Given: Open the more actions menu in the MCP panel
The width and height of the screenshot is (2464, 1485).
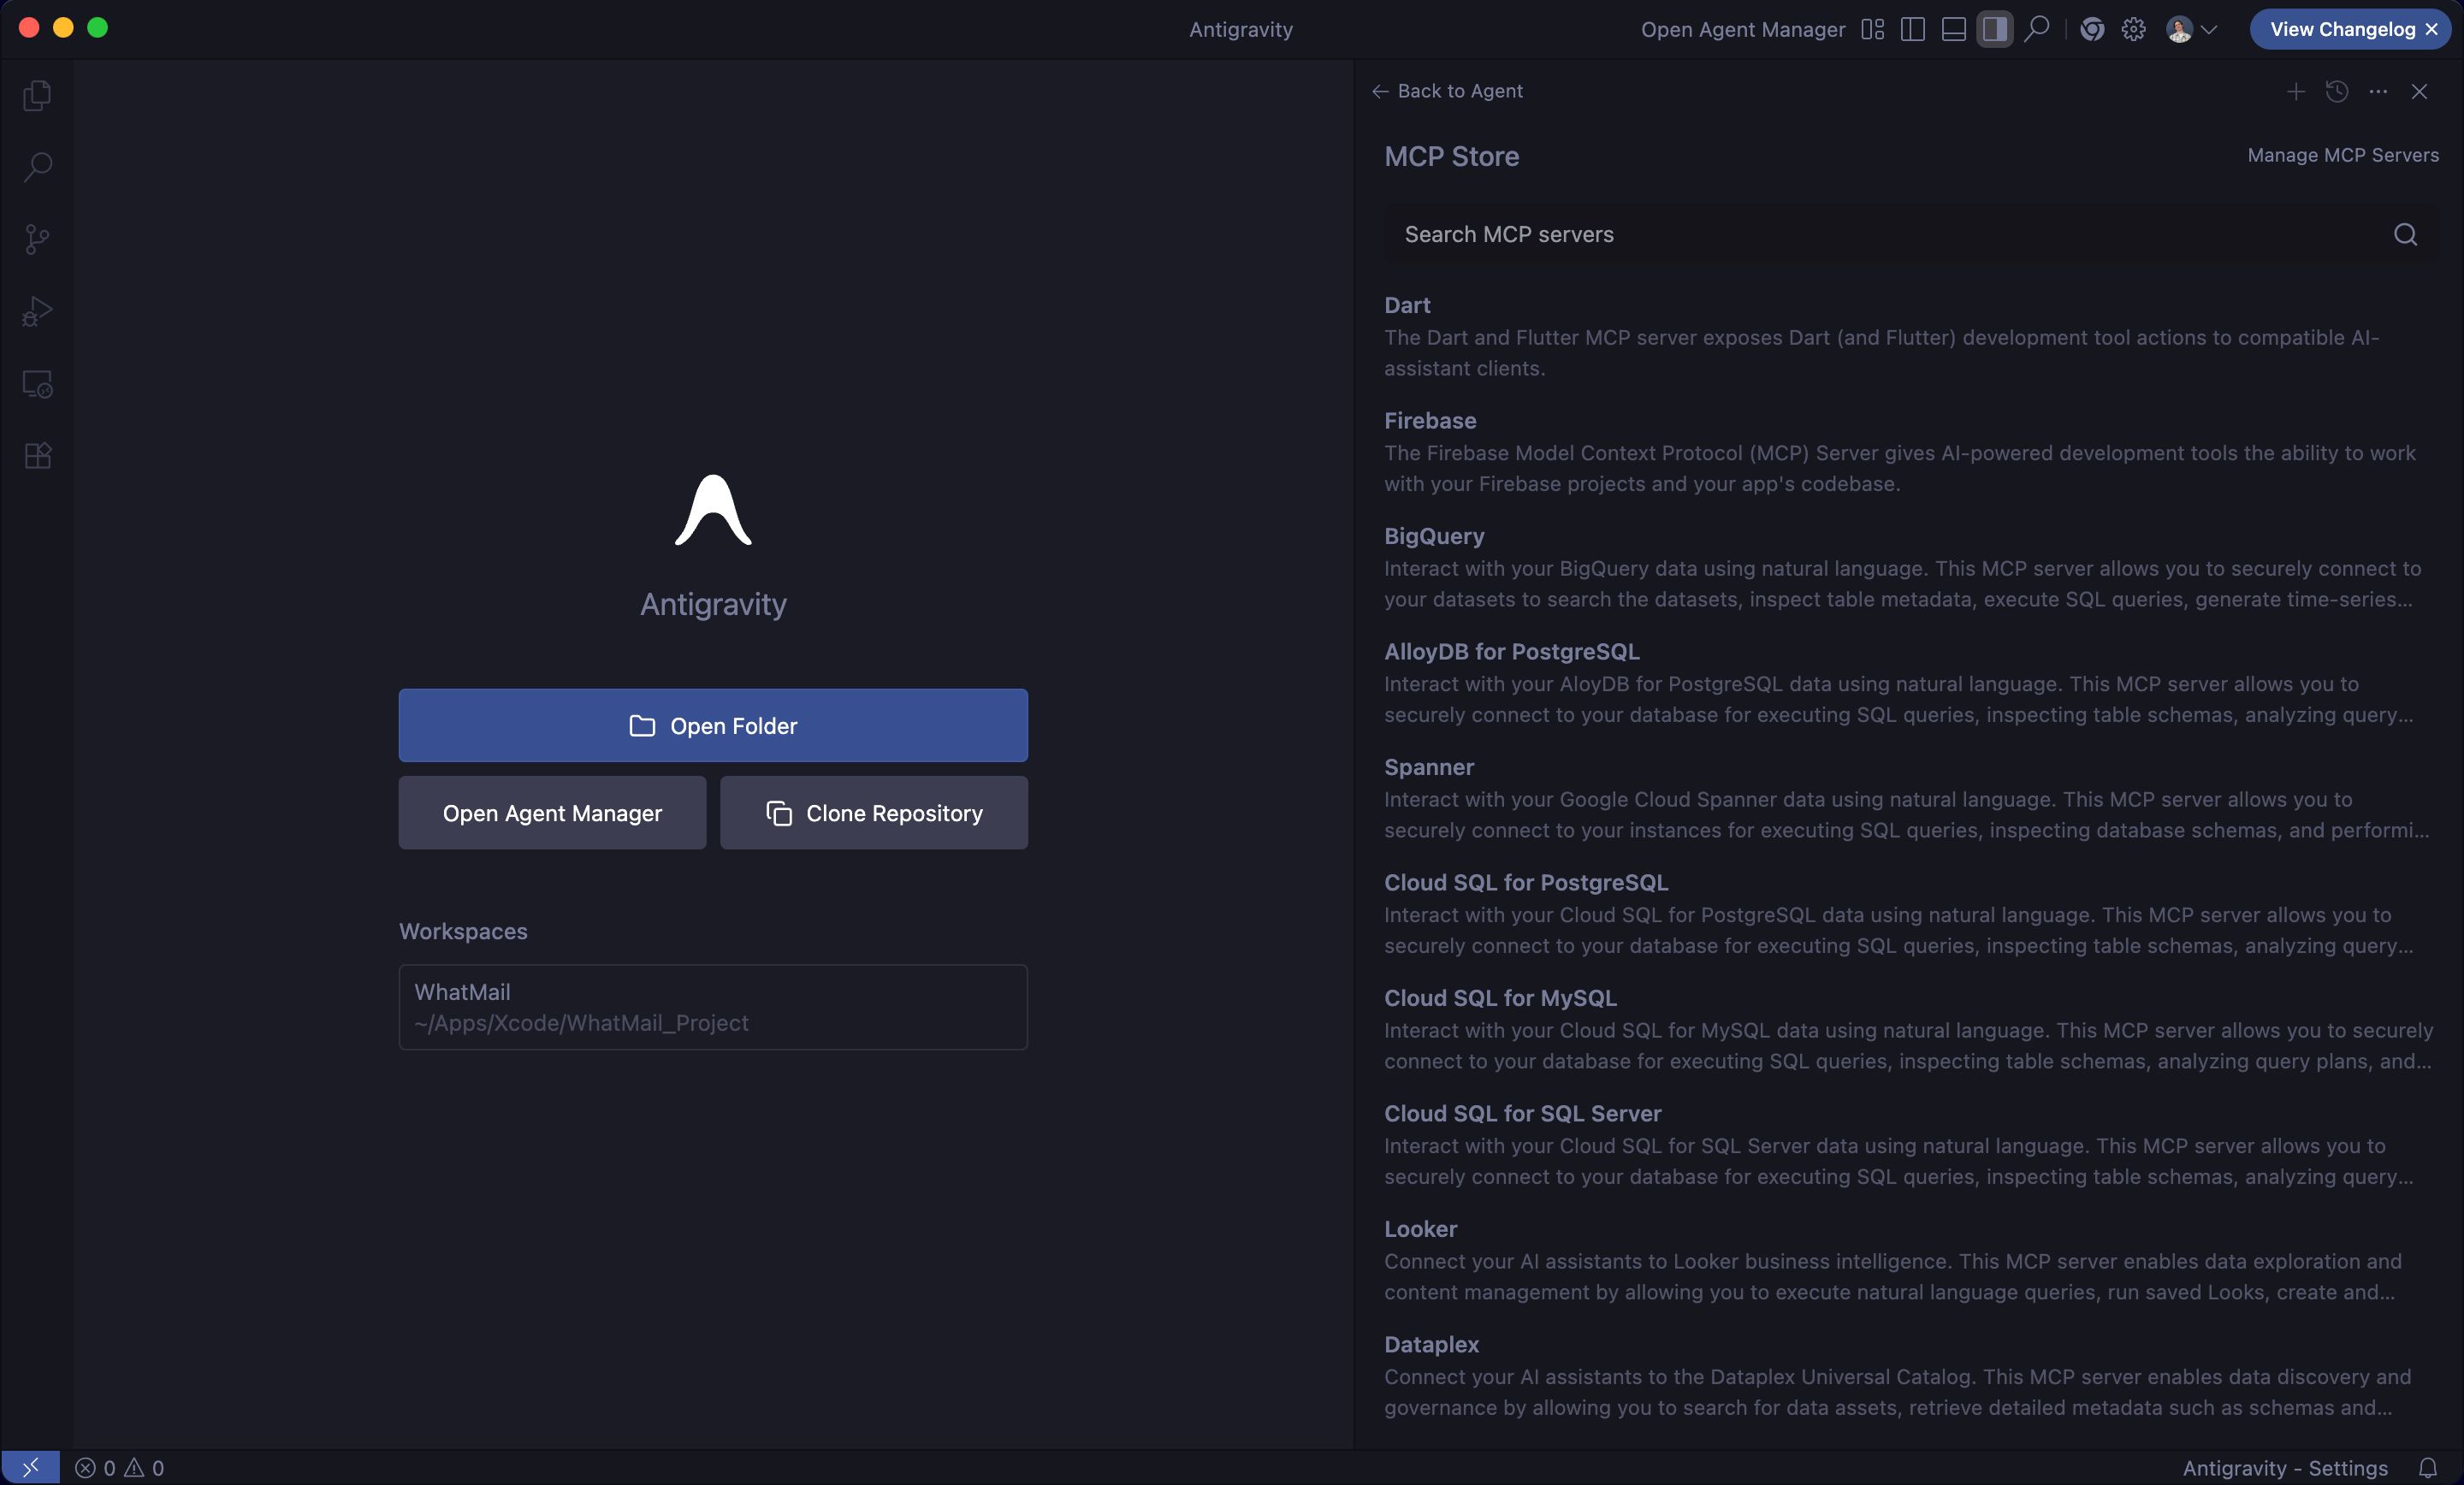Looking at the screenshot, I should (x=2378, y=92).
